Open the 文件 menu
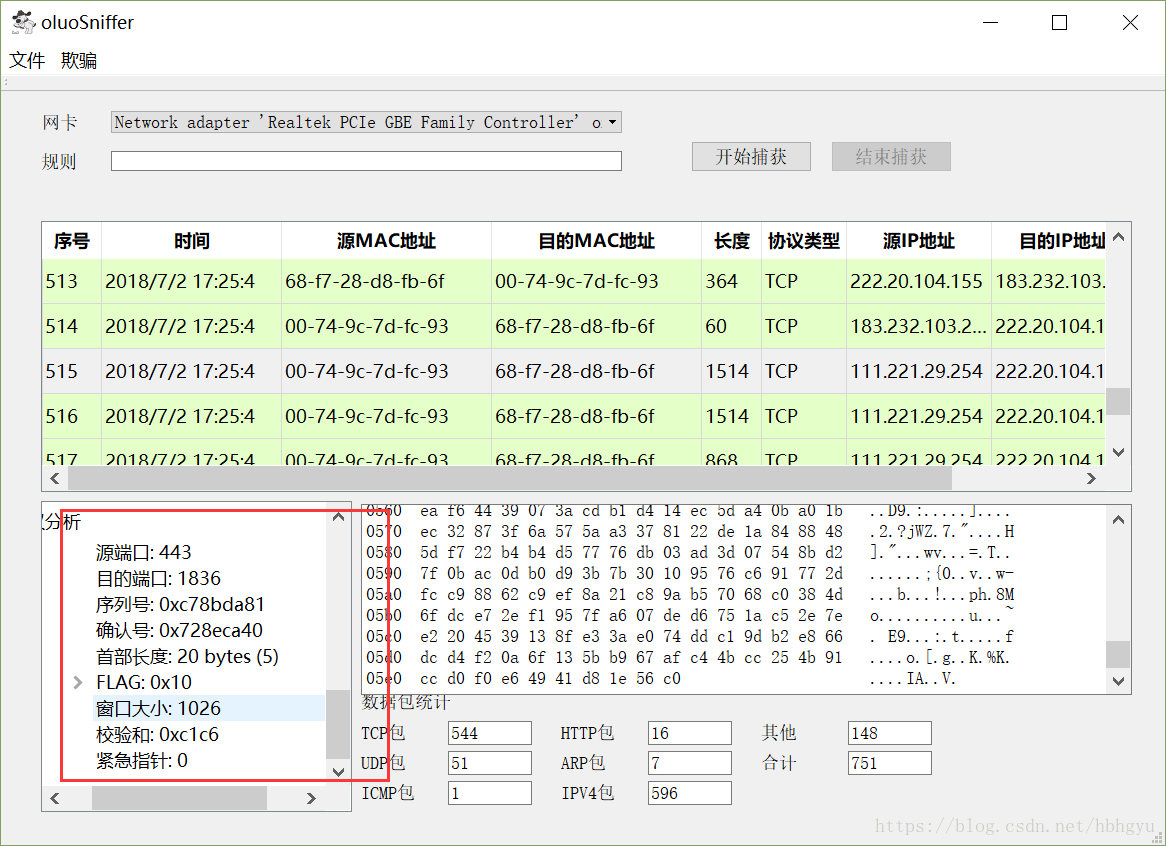The height and width of the screenshot is (846, 1166). [27, 60]
